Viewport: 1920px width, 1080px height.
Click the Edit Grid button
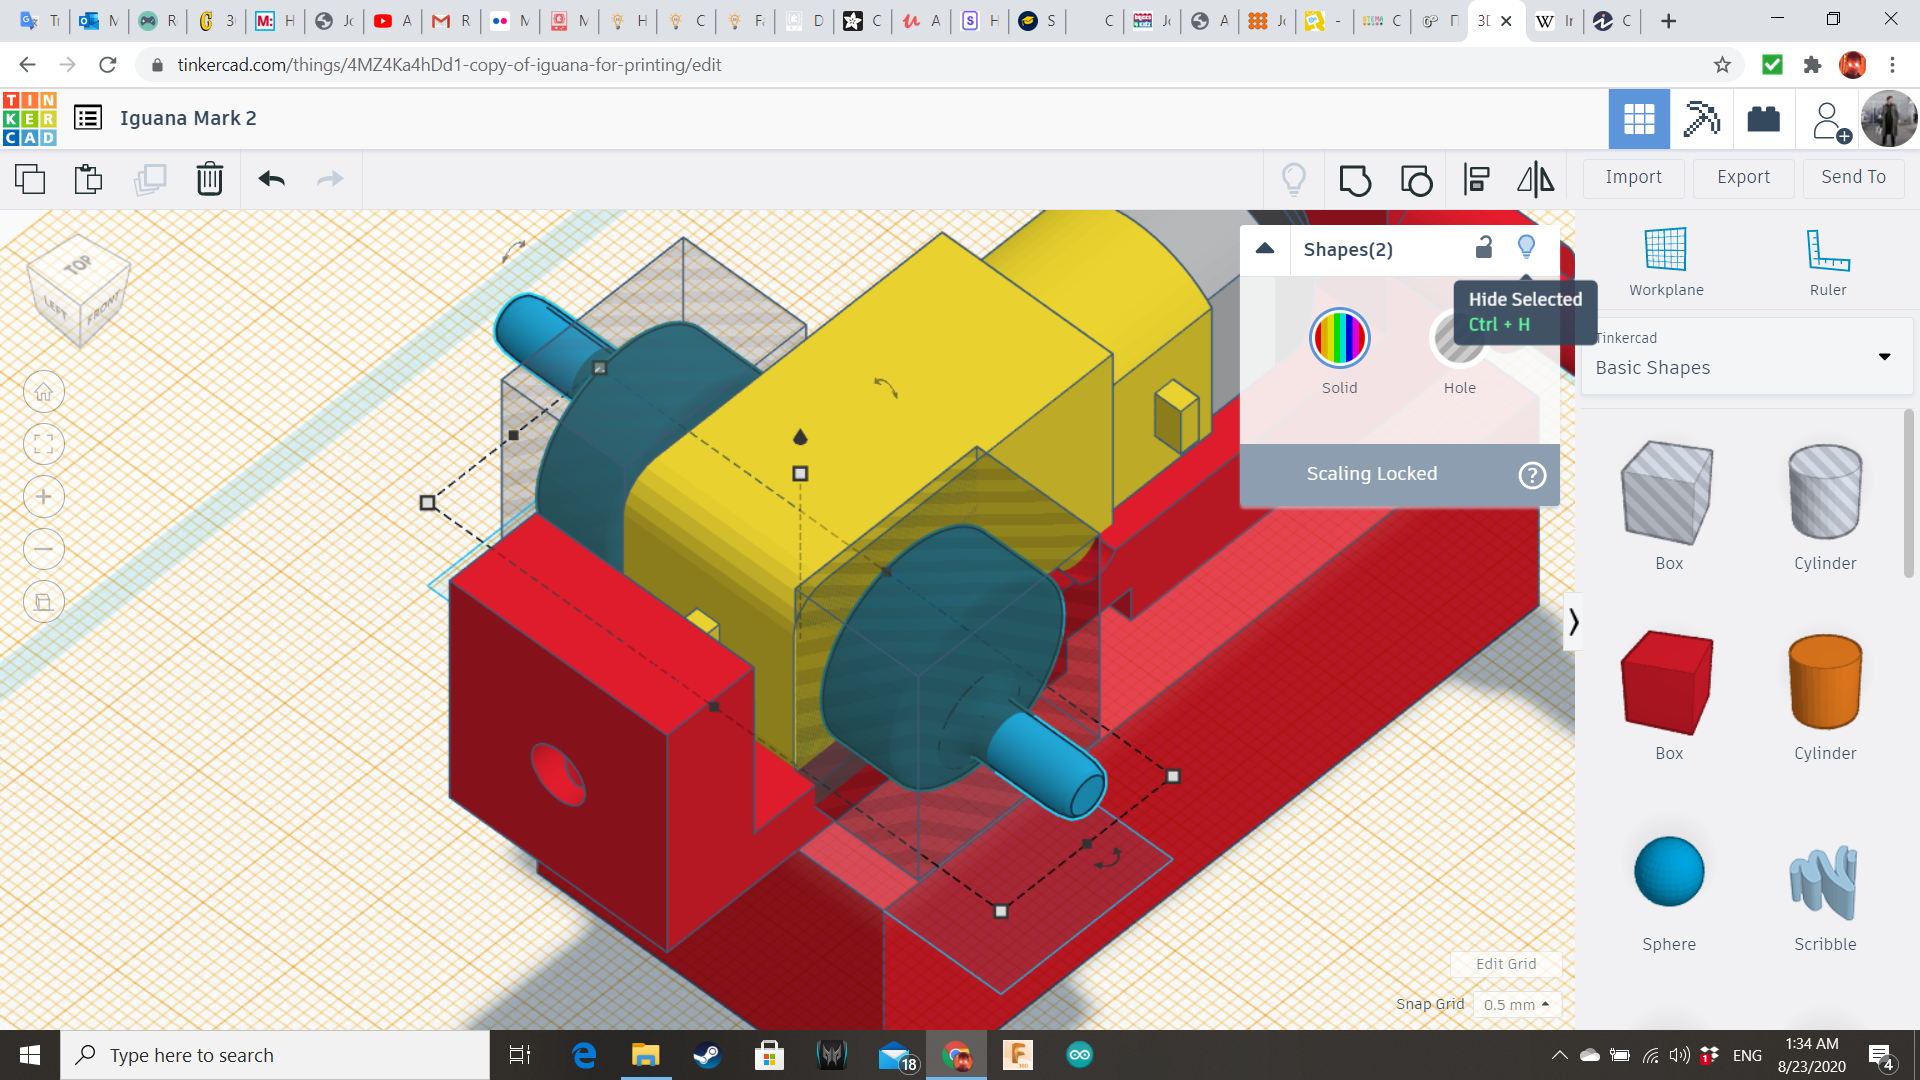point(1505,964)
